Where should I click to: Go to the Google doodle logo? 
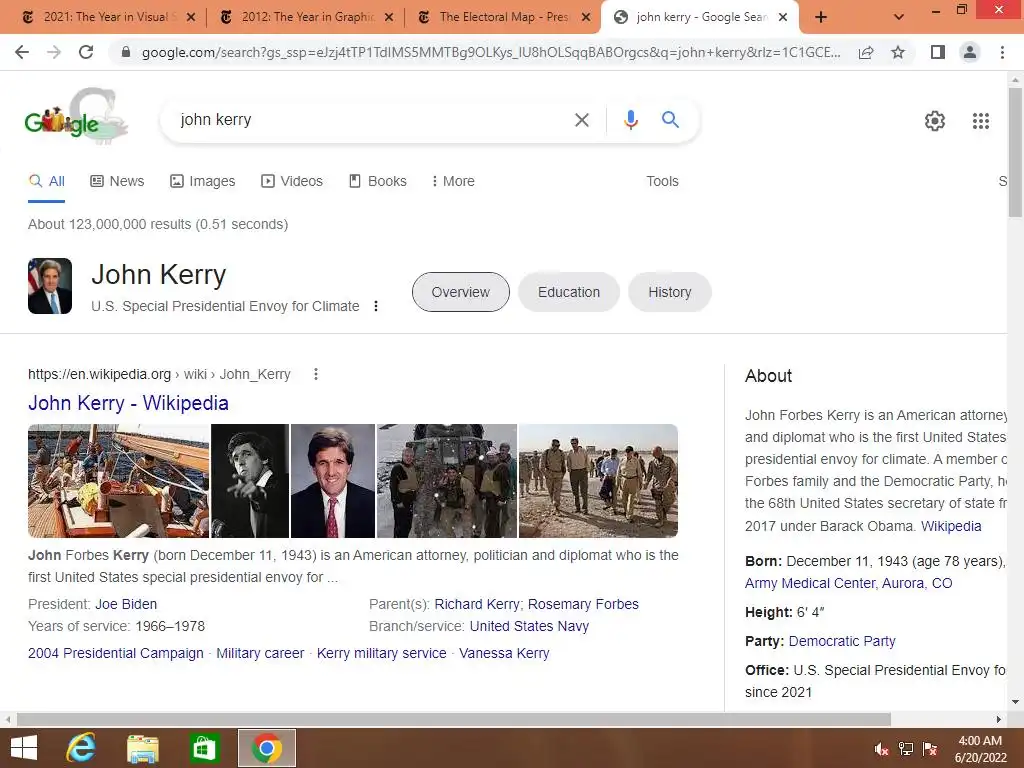tap(76, 116)
